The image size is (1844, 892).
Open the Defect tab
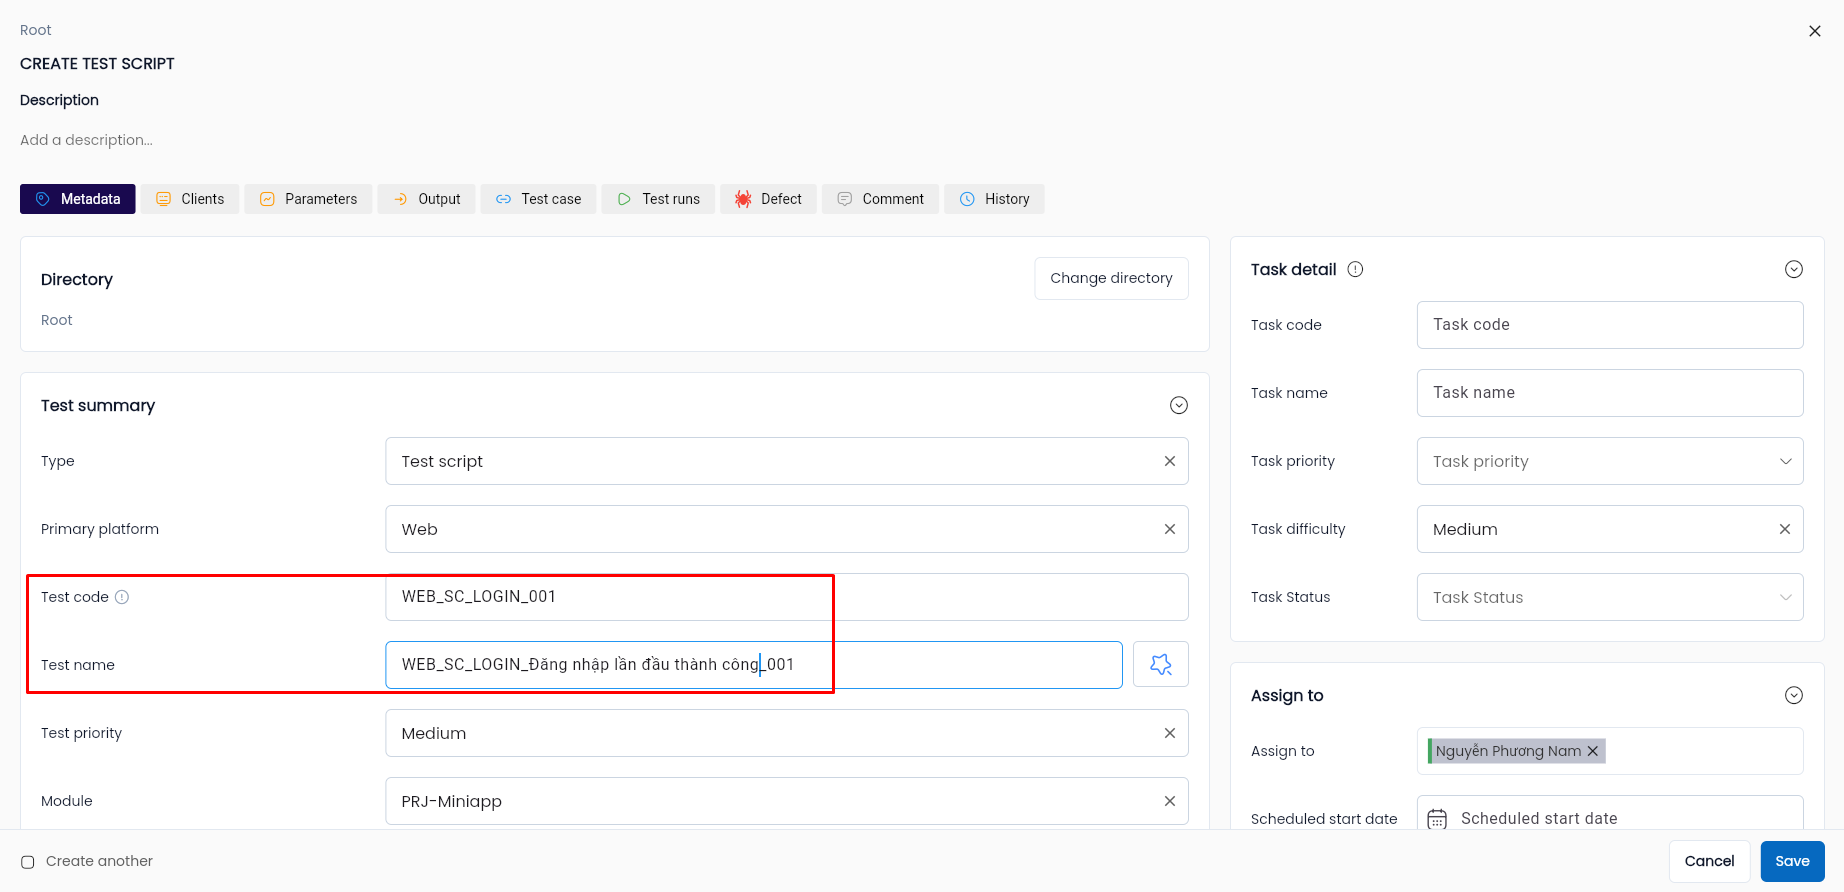768,199
